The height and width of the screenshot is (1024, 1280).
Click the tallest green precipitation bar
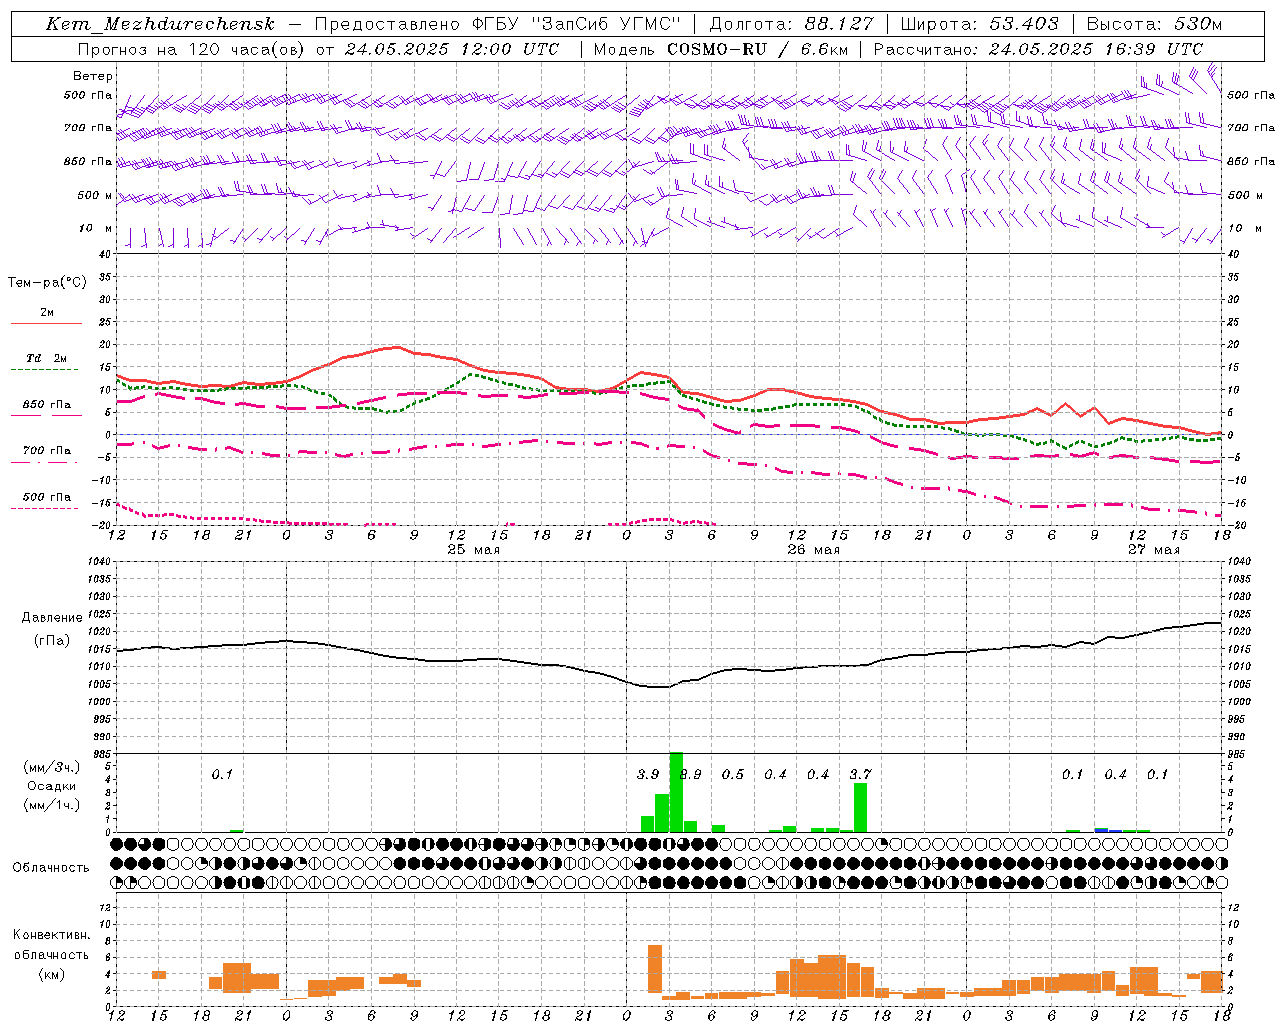(676, 792)
